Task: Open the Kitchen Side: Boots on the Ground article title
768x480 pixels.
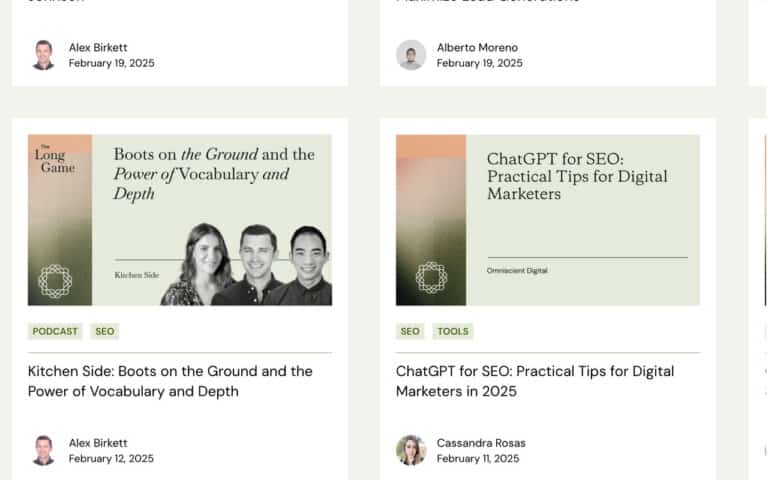Action: tap(170, 381)
